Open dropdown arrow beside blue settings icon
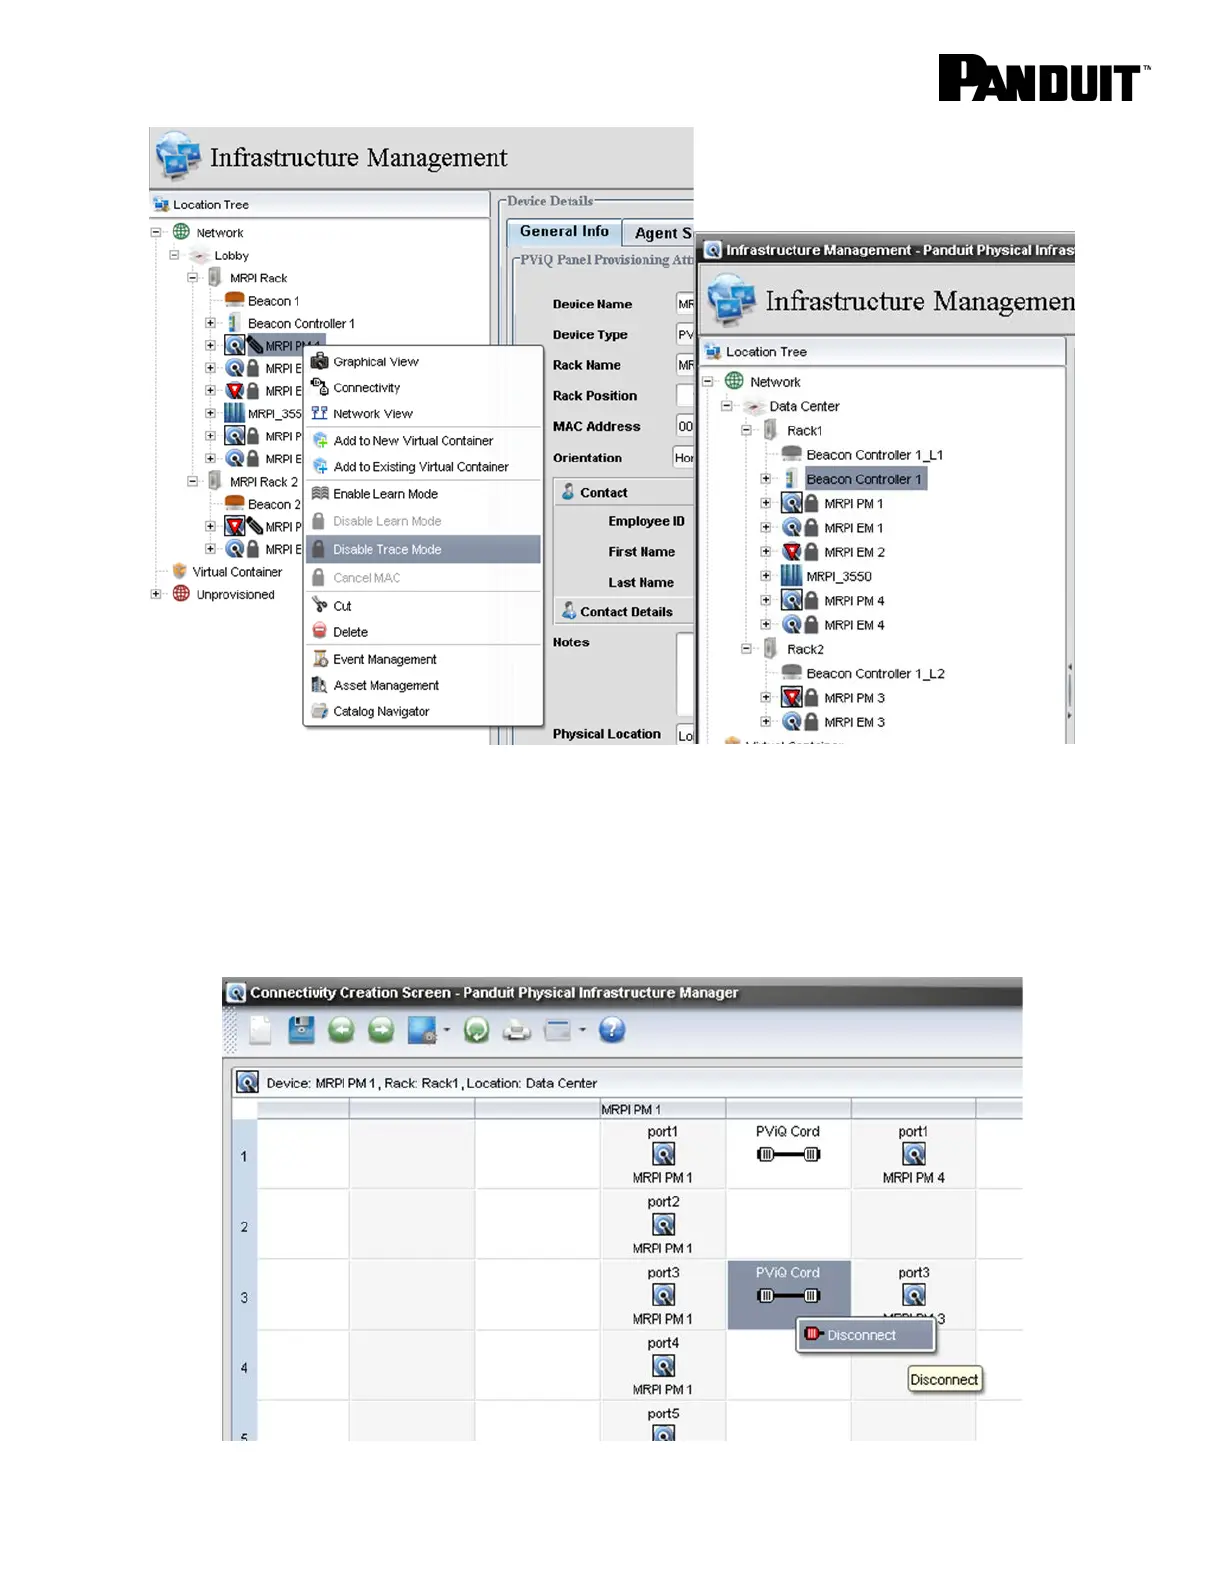The image size is (1224, 1584). pos(446,1030)
